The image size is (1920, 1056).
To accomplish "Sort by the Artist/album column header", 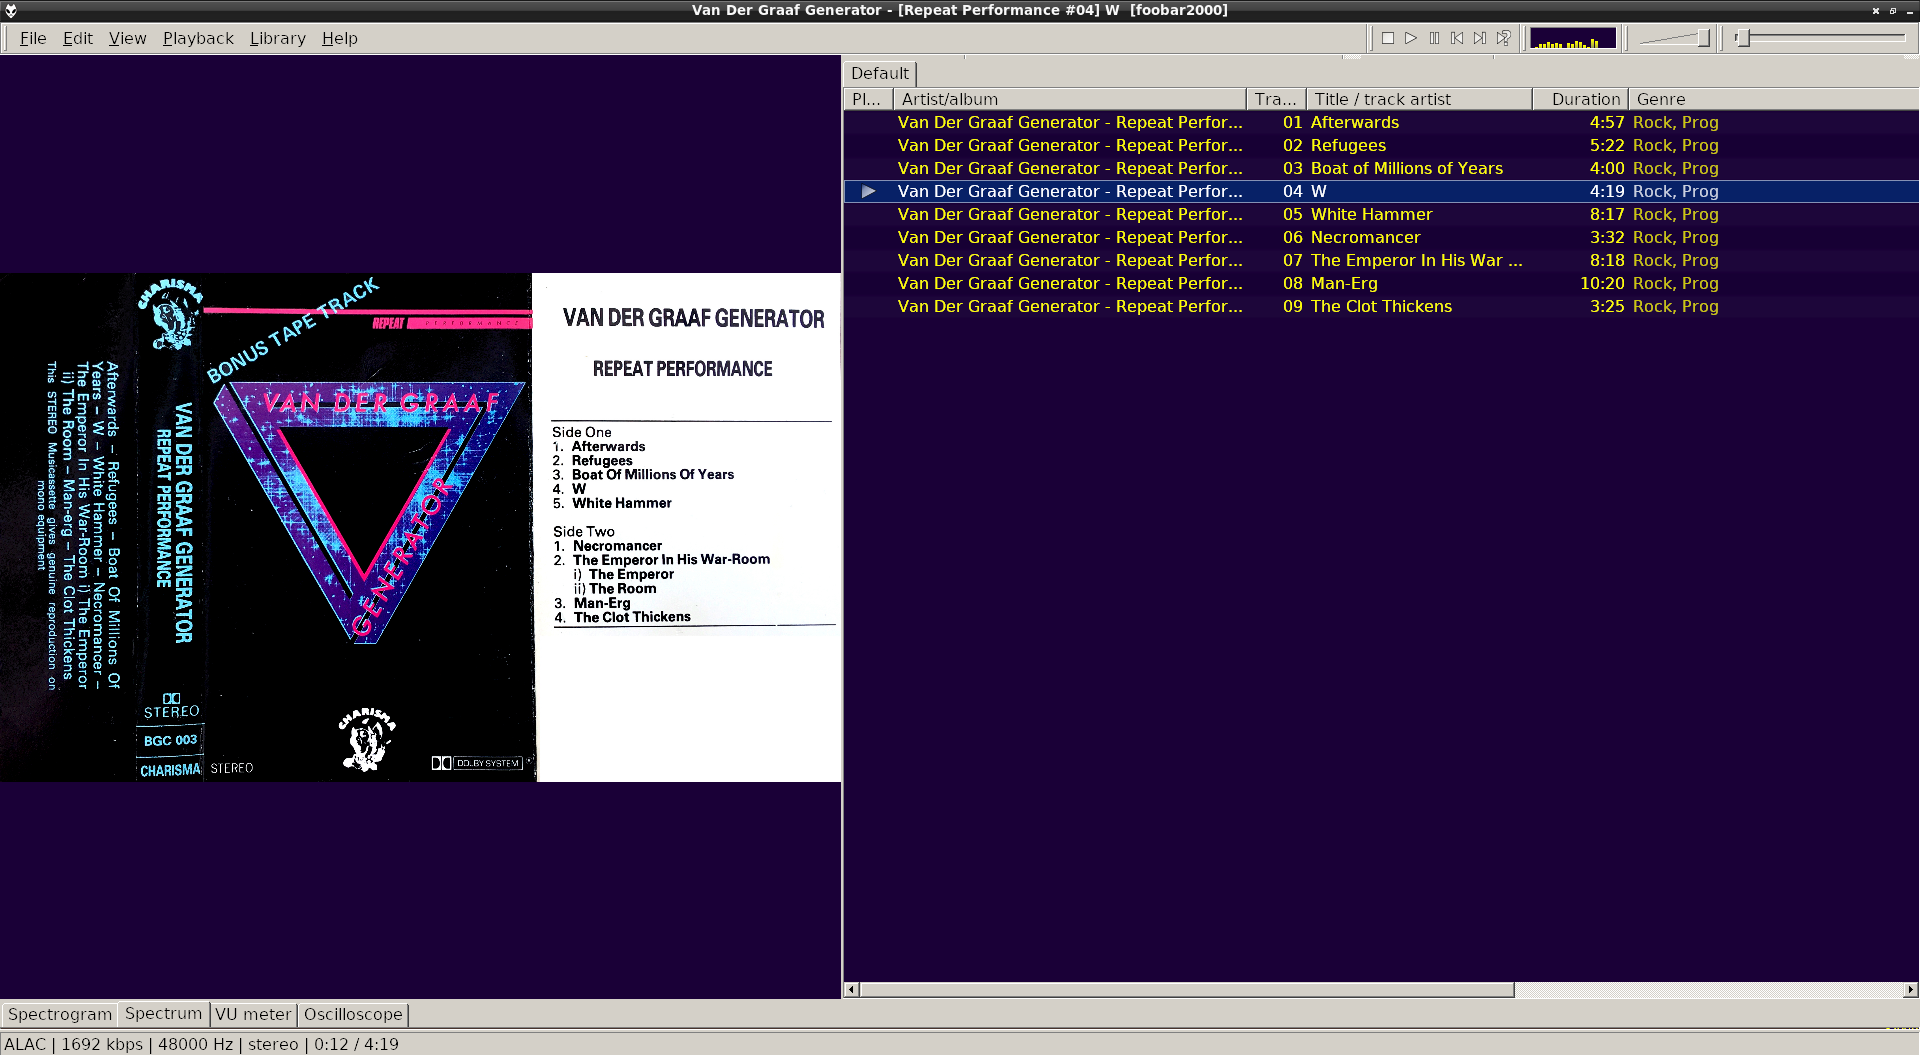I will pos(1069,99).
